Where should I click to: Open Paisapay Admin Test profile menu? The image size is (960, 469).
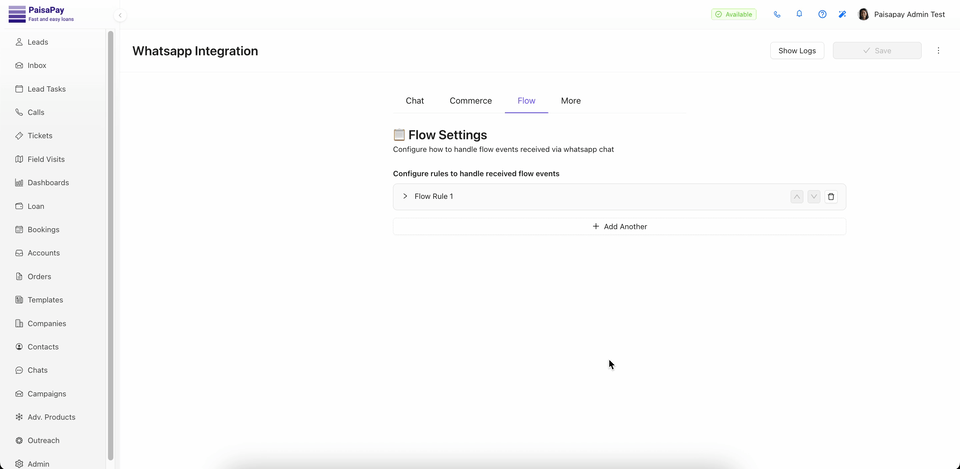(901, 14)
